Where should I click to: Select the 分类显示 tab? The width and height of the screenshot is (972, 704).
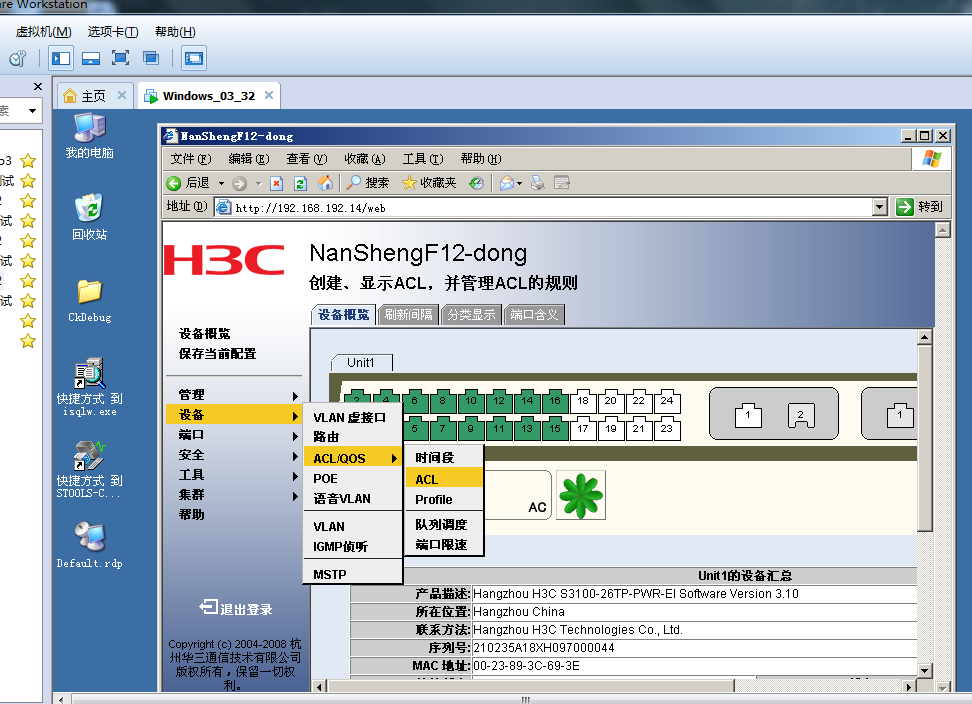pyautogui.click(x=472, y=315)
